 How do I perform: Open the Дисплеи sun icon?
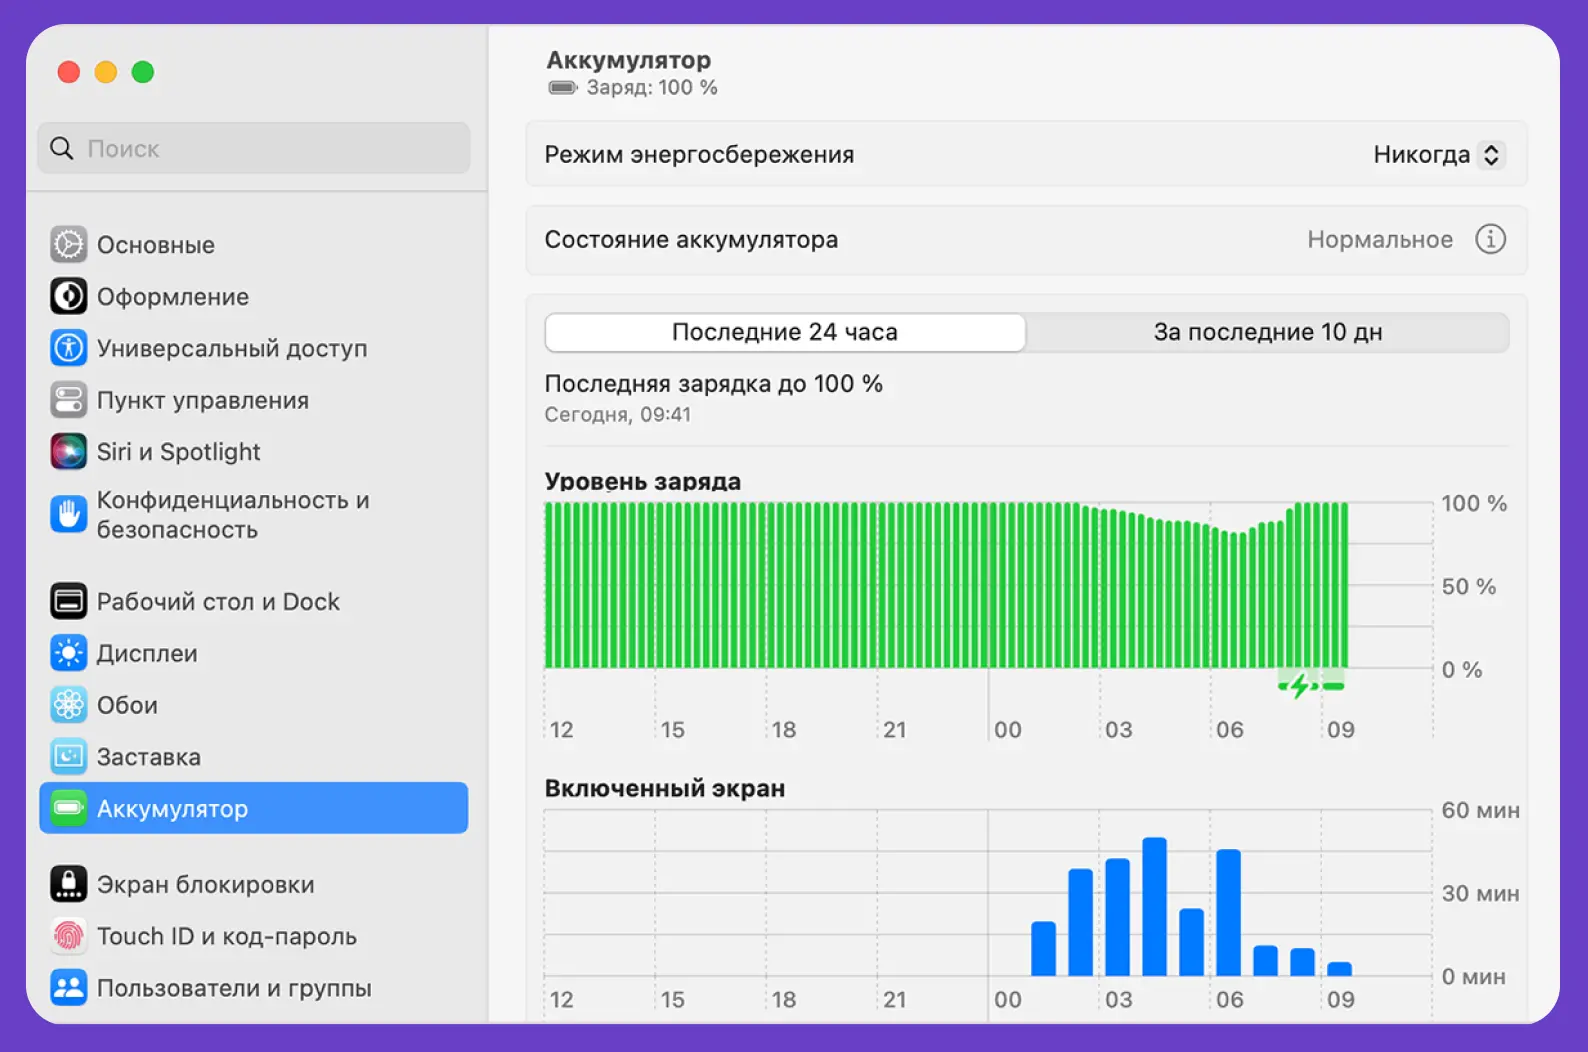(69, 653)
